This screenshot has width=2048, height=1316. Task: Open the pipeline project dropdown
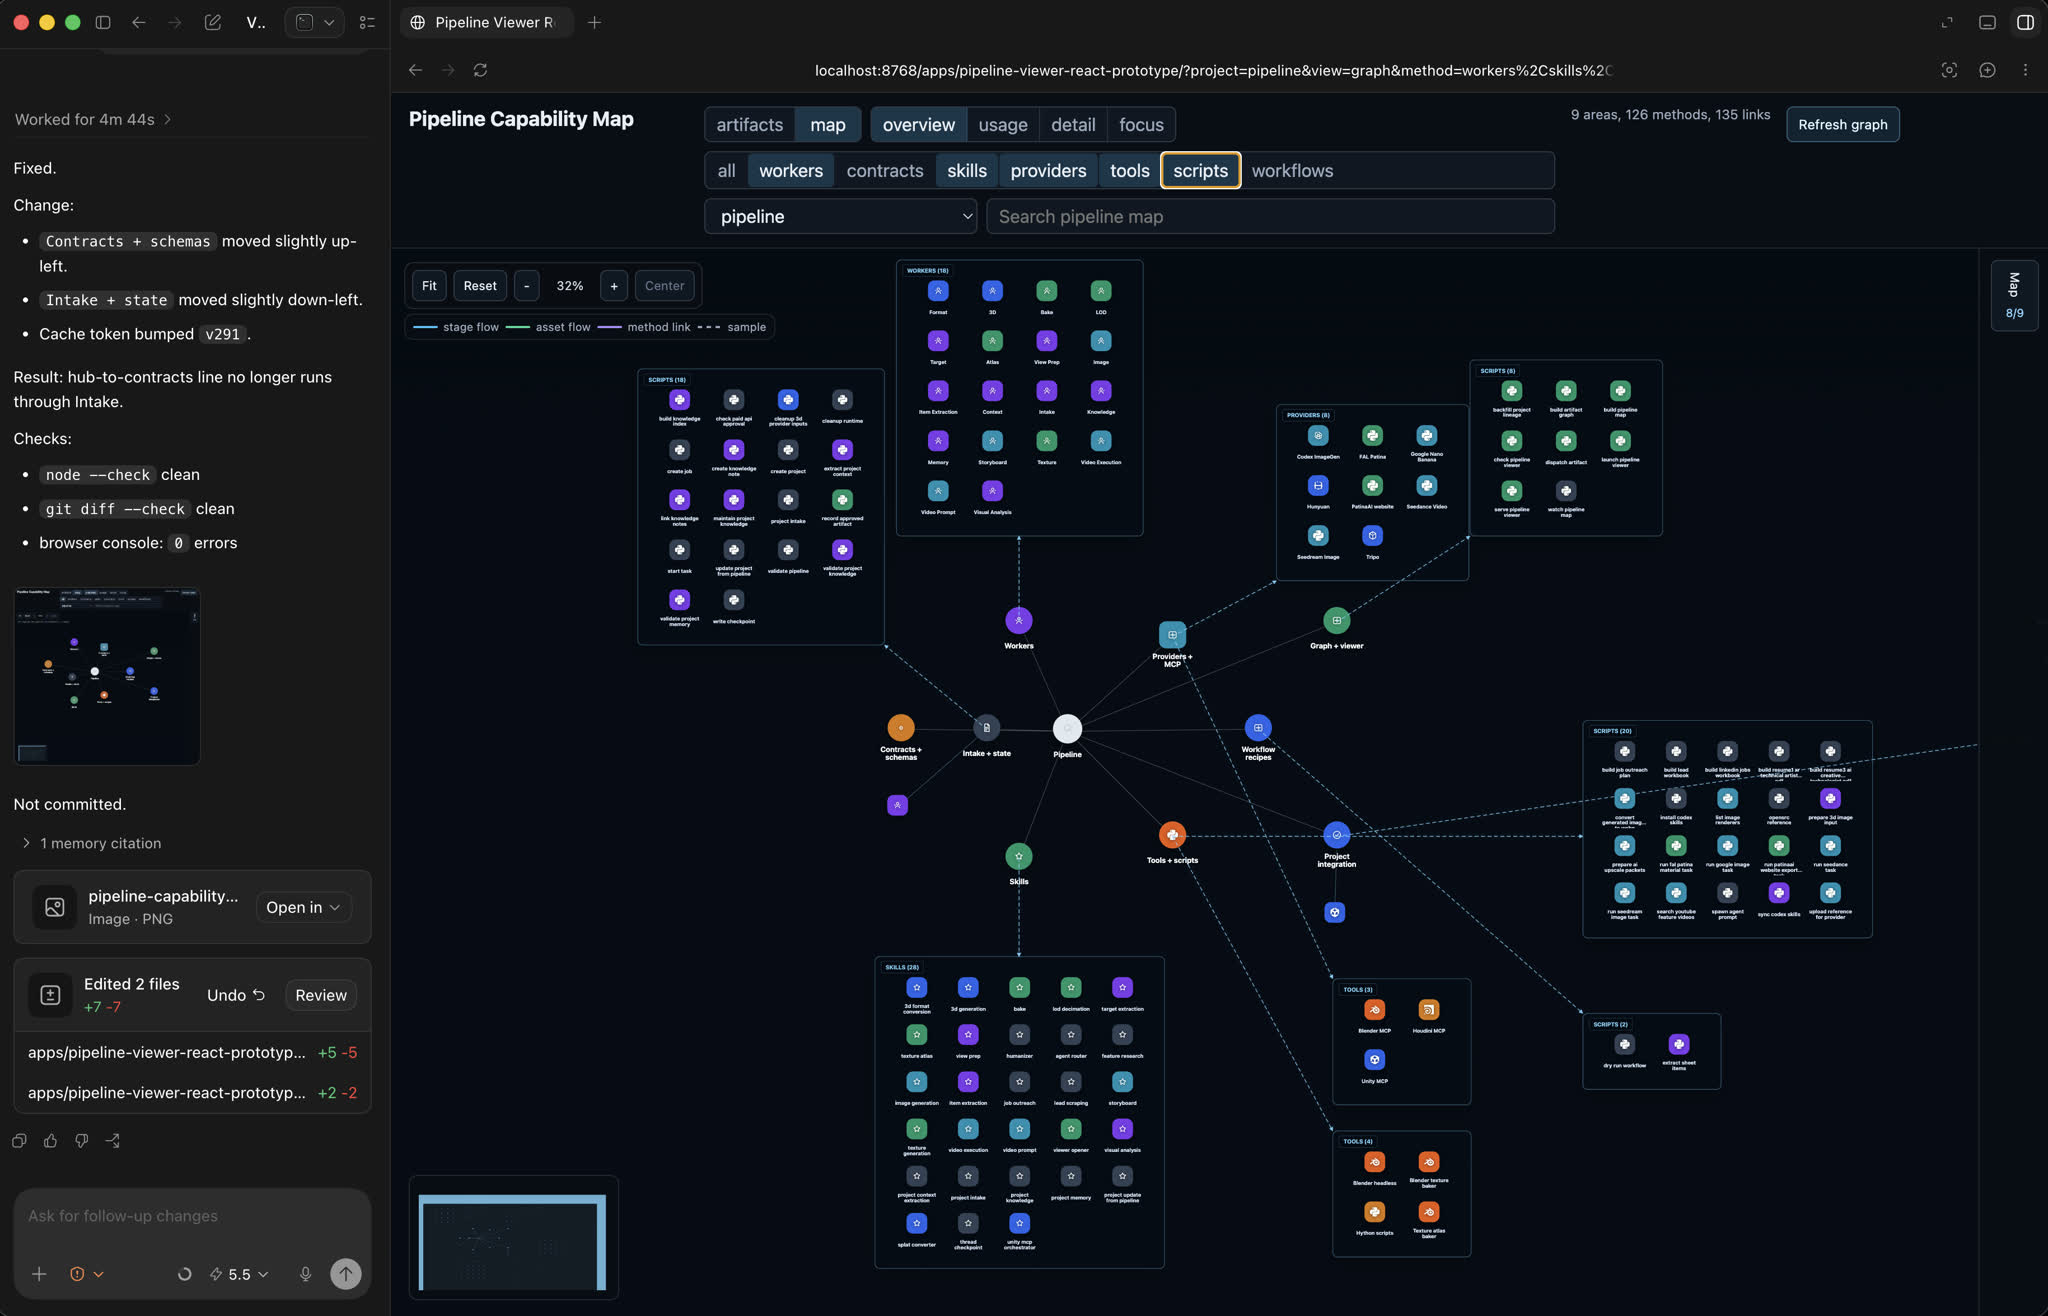(840, 217)
